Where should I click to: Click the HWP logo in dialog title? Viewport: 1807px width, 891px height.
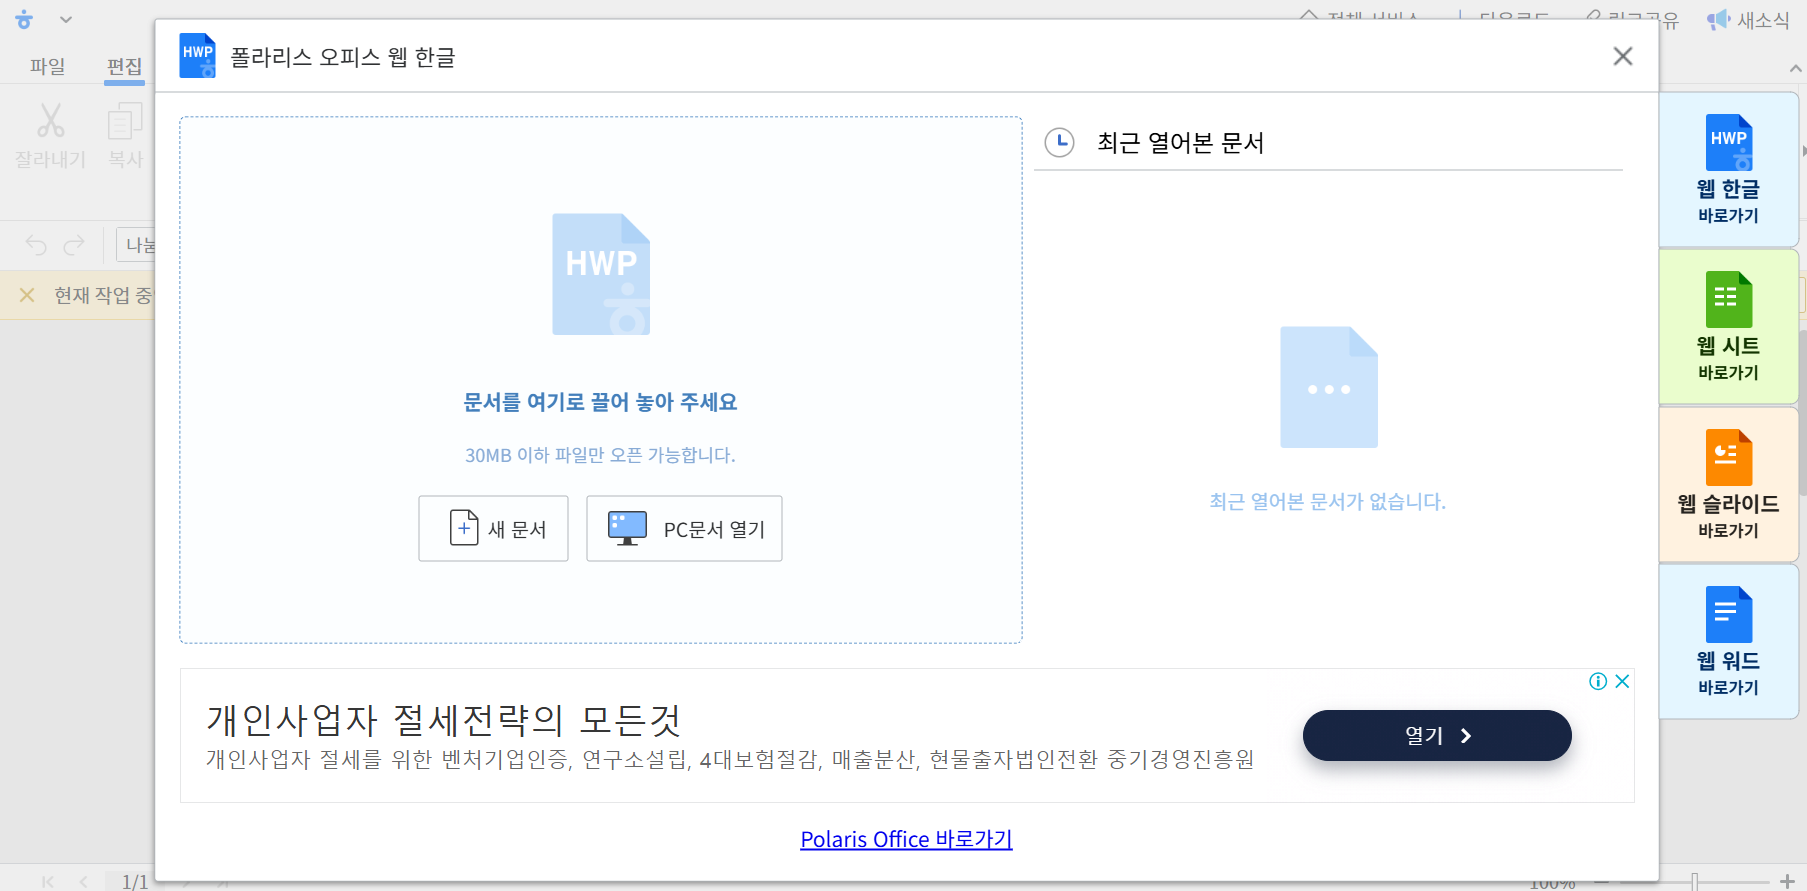click(197, 55)
